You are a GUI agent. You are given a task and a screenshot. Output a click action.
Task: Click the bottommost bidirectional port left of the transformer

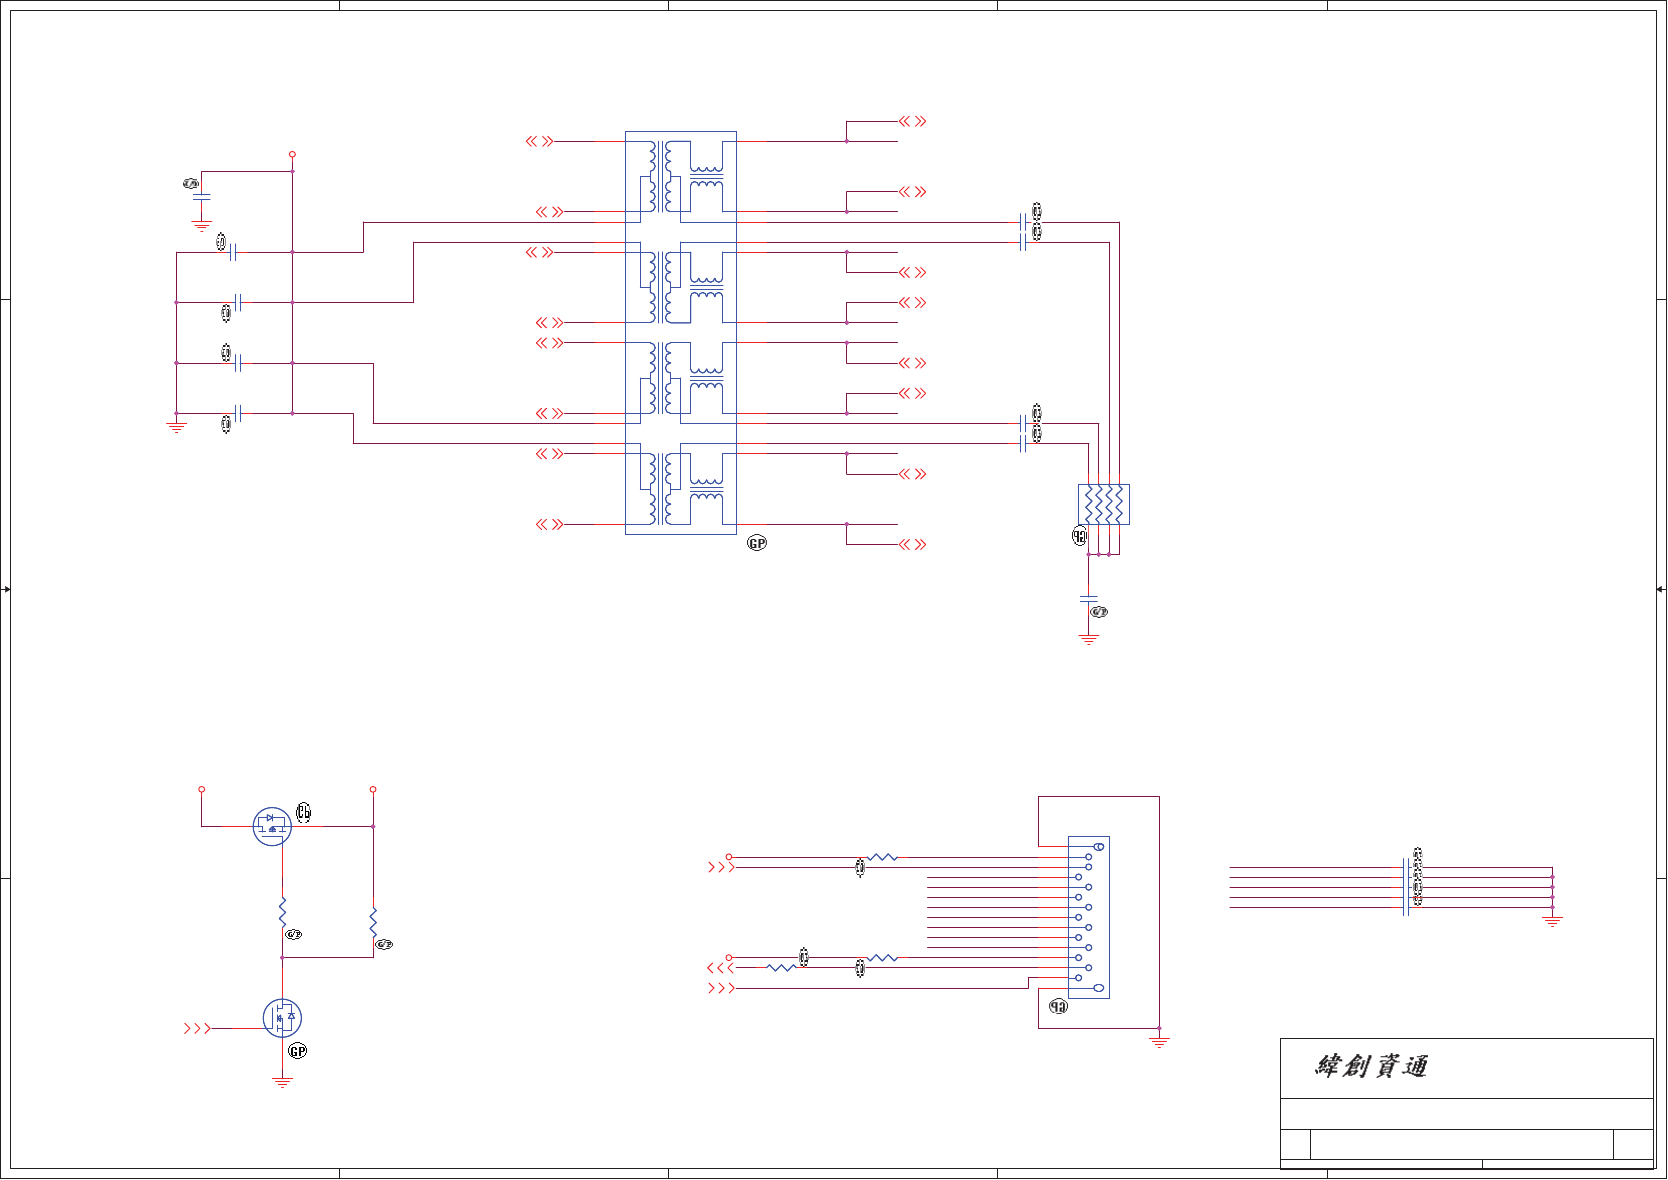point(549,524)
